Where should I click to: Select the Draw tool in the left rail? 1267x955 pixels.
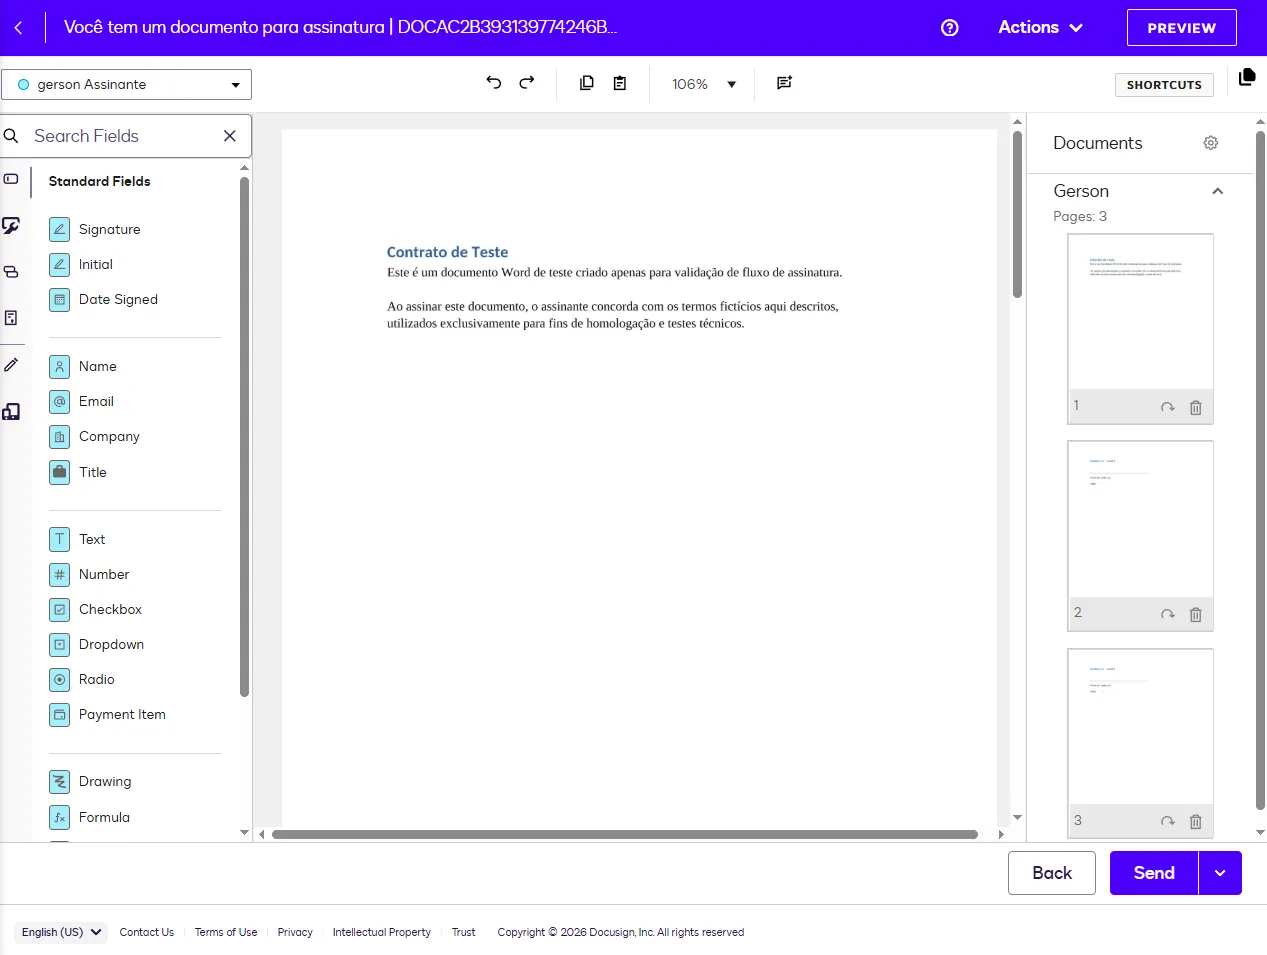tap(12, 365)
